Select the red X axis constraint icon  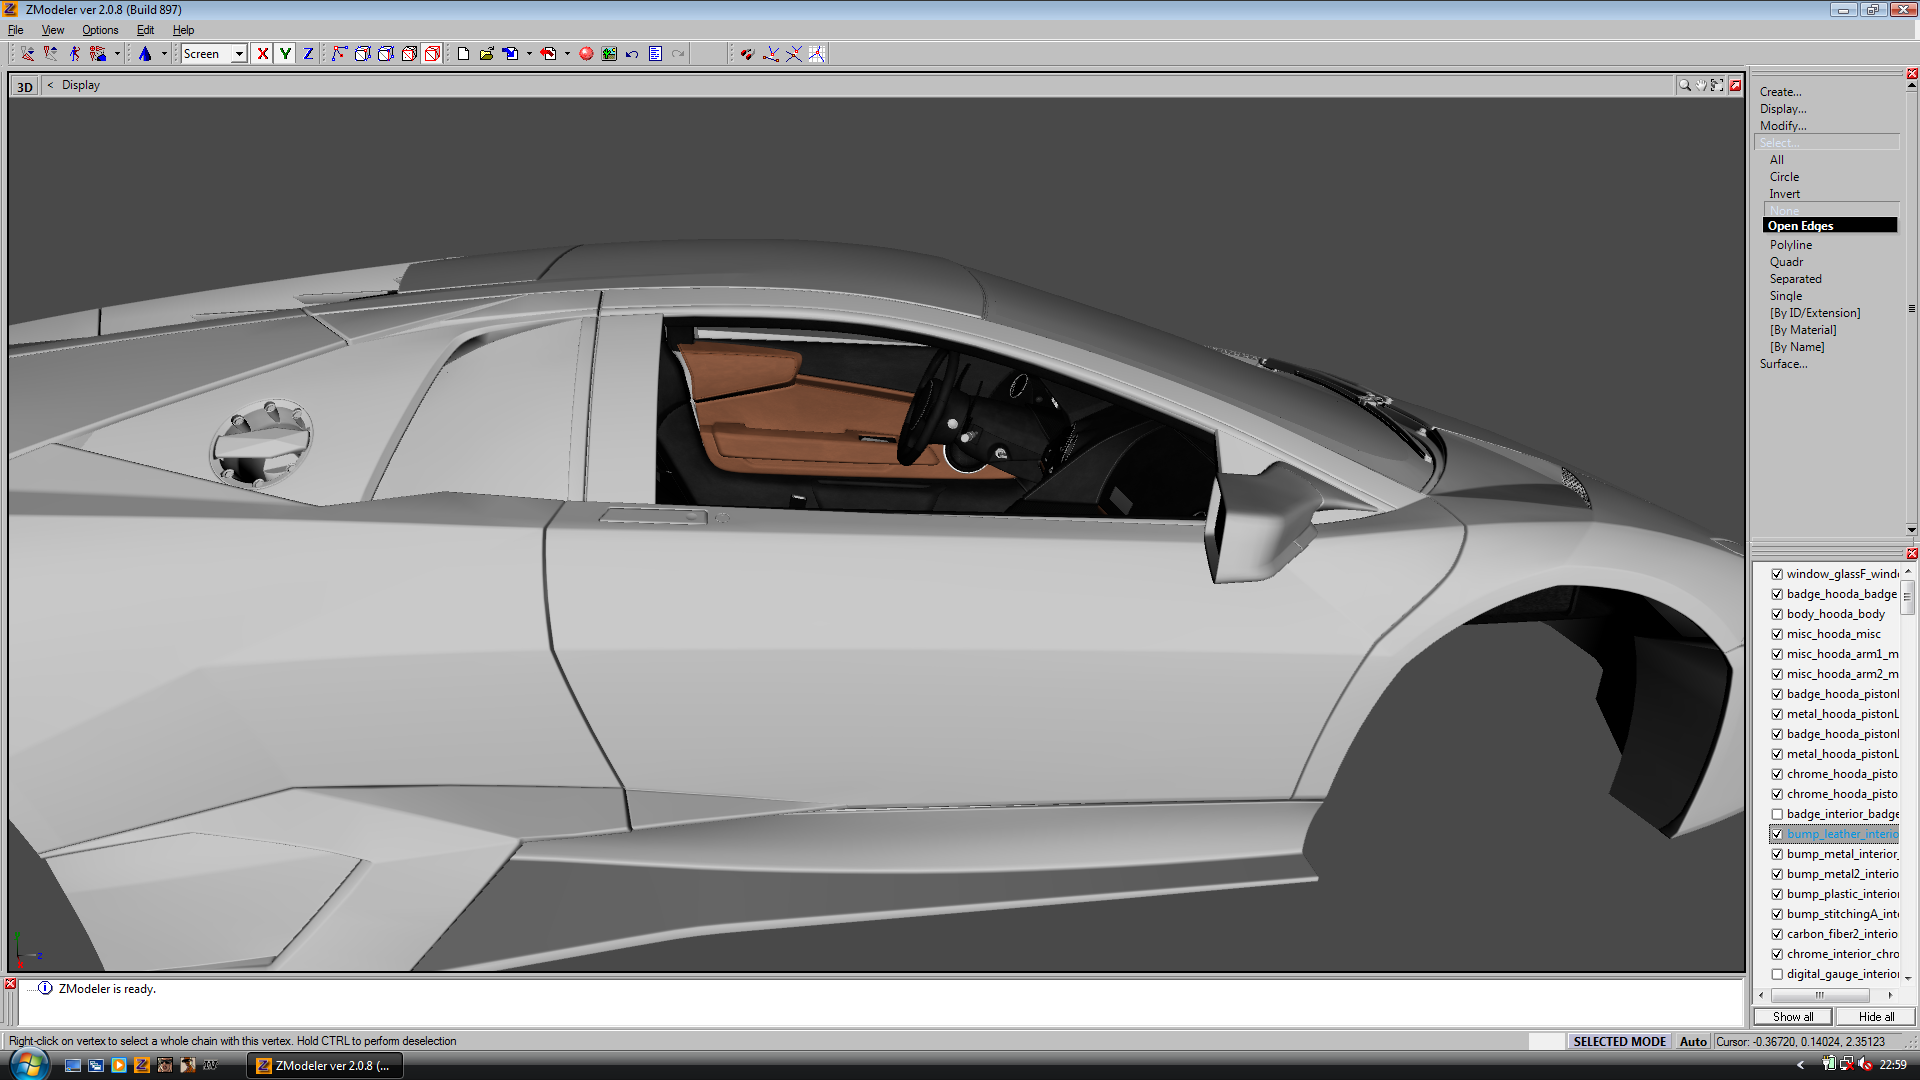point(262,53)
